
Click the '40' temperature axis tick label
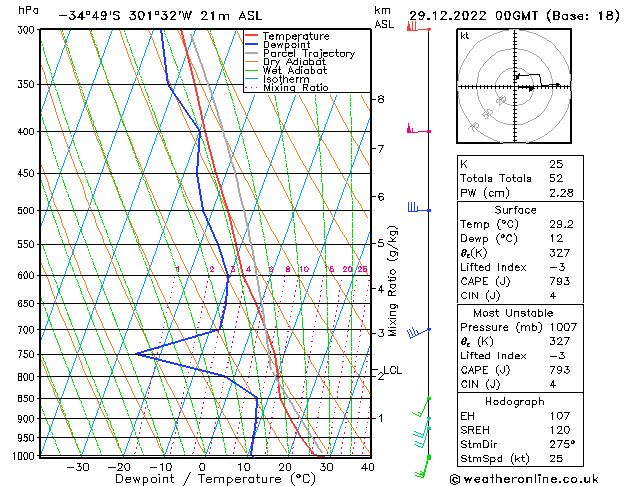coord(367,467)
